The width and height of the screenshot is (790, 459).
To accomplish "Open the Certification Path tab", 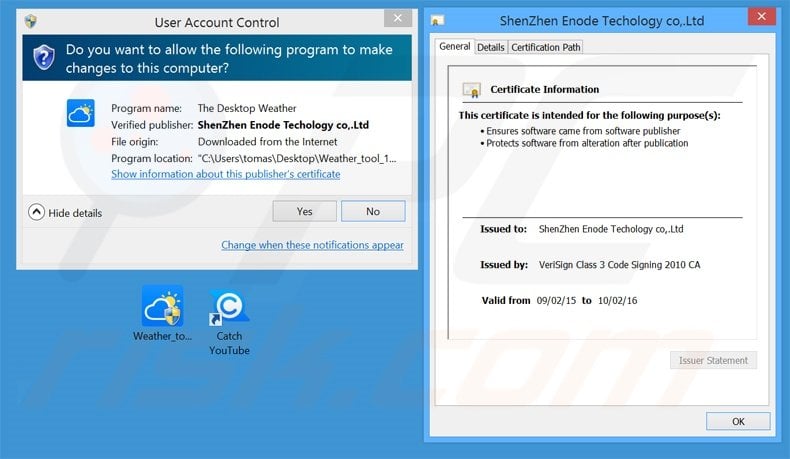I will point(546,47).
